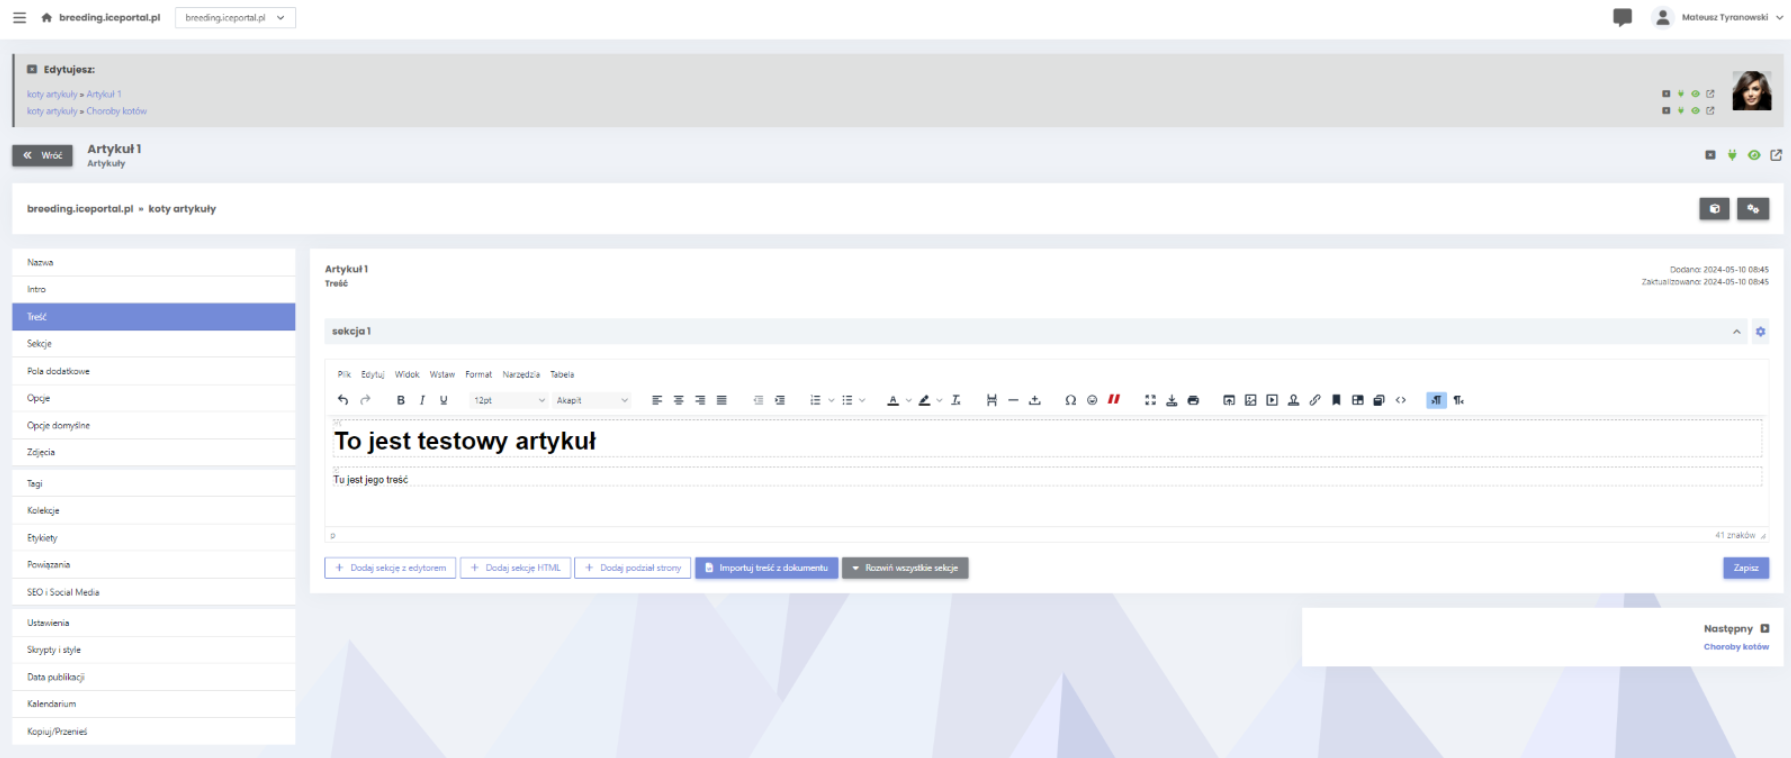Open the Akapit block format dropdown
The image size is (1791, 758).
click(592, 400)
